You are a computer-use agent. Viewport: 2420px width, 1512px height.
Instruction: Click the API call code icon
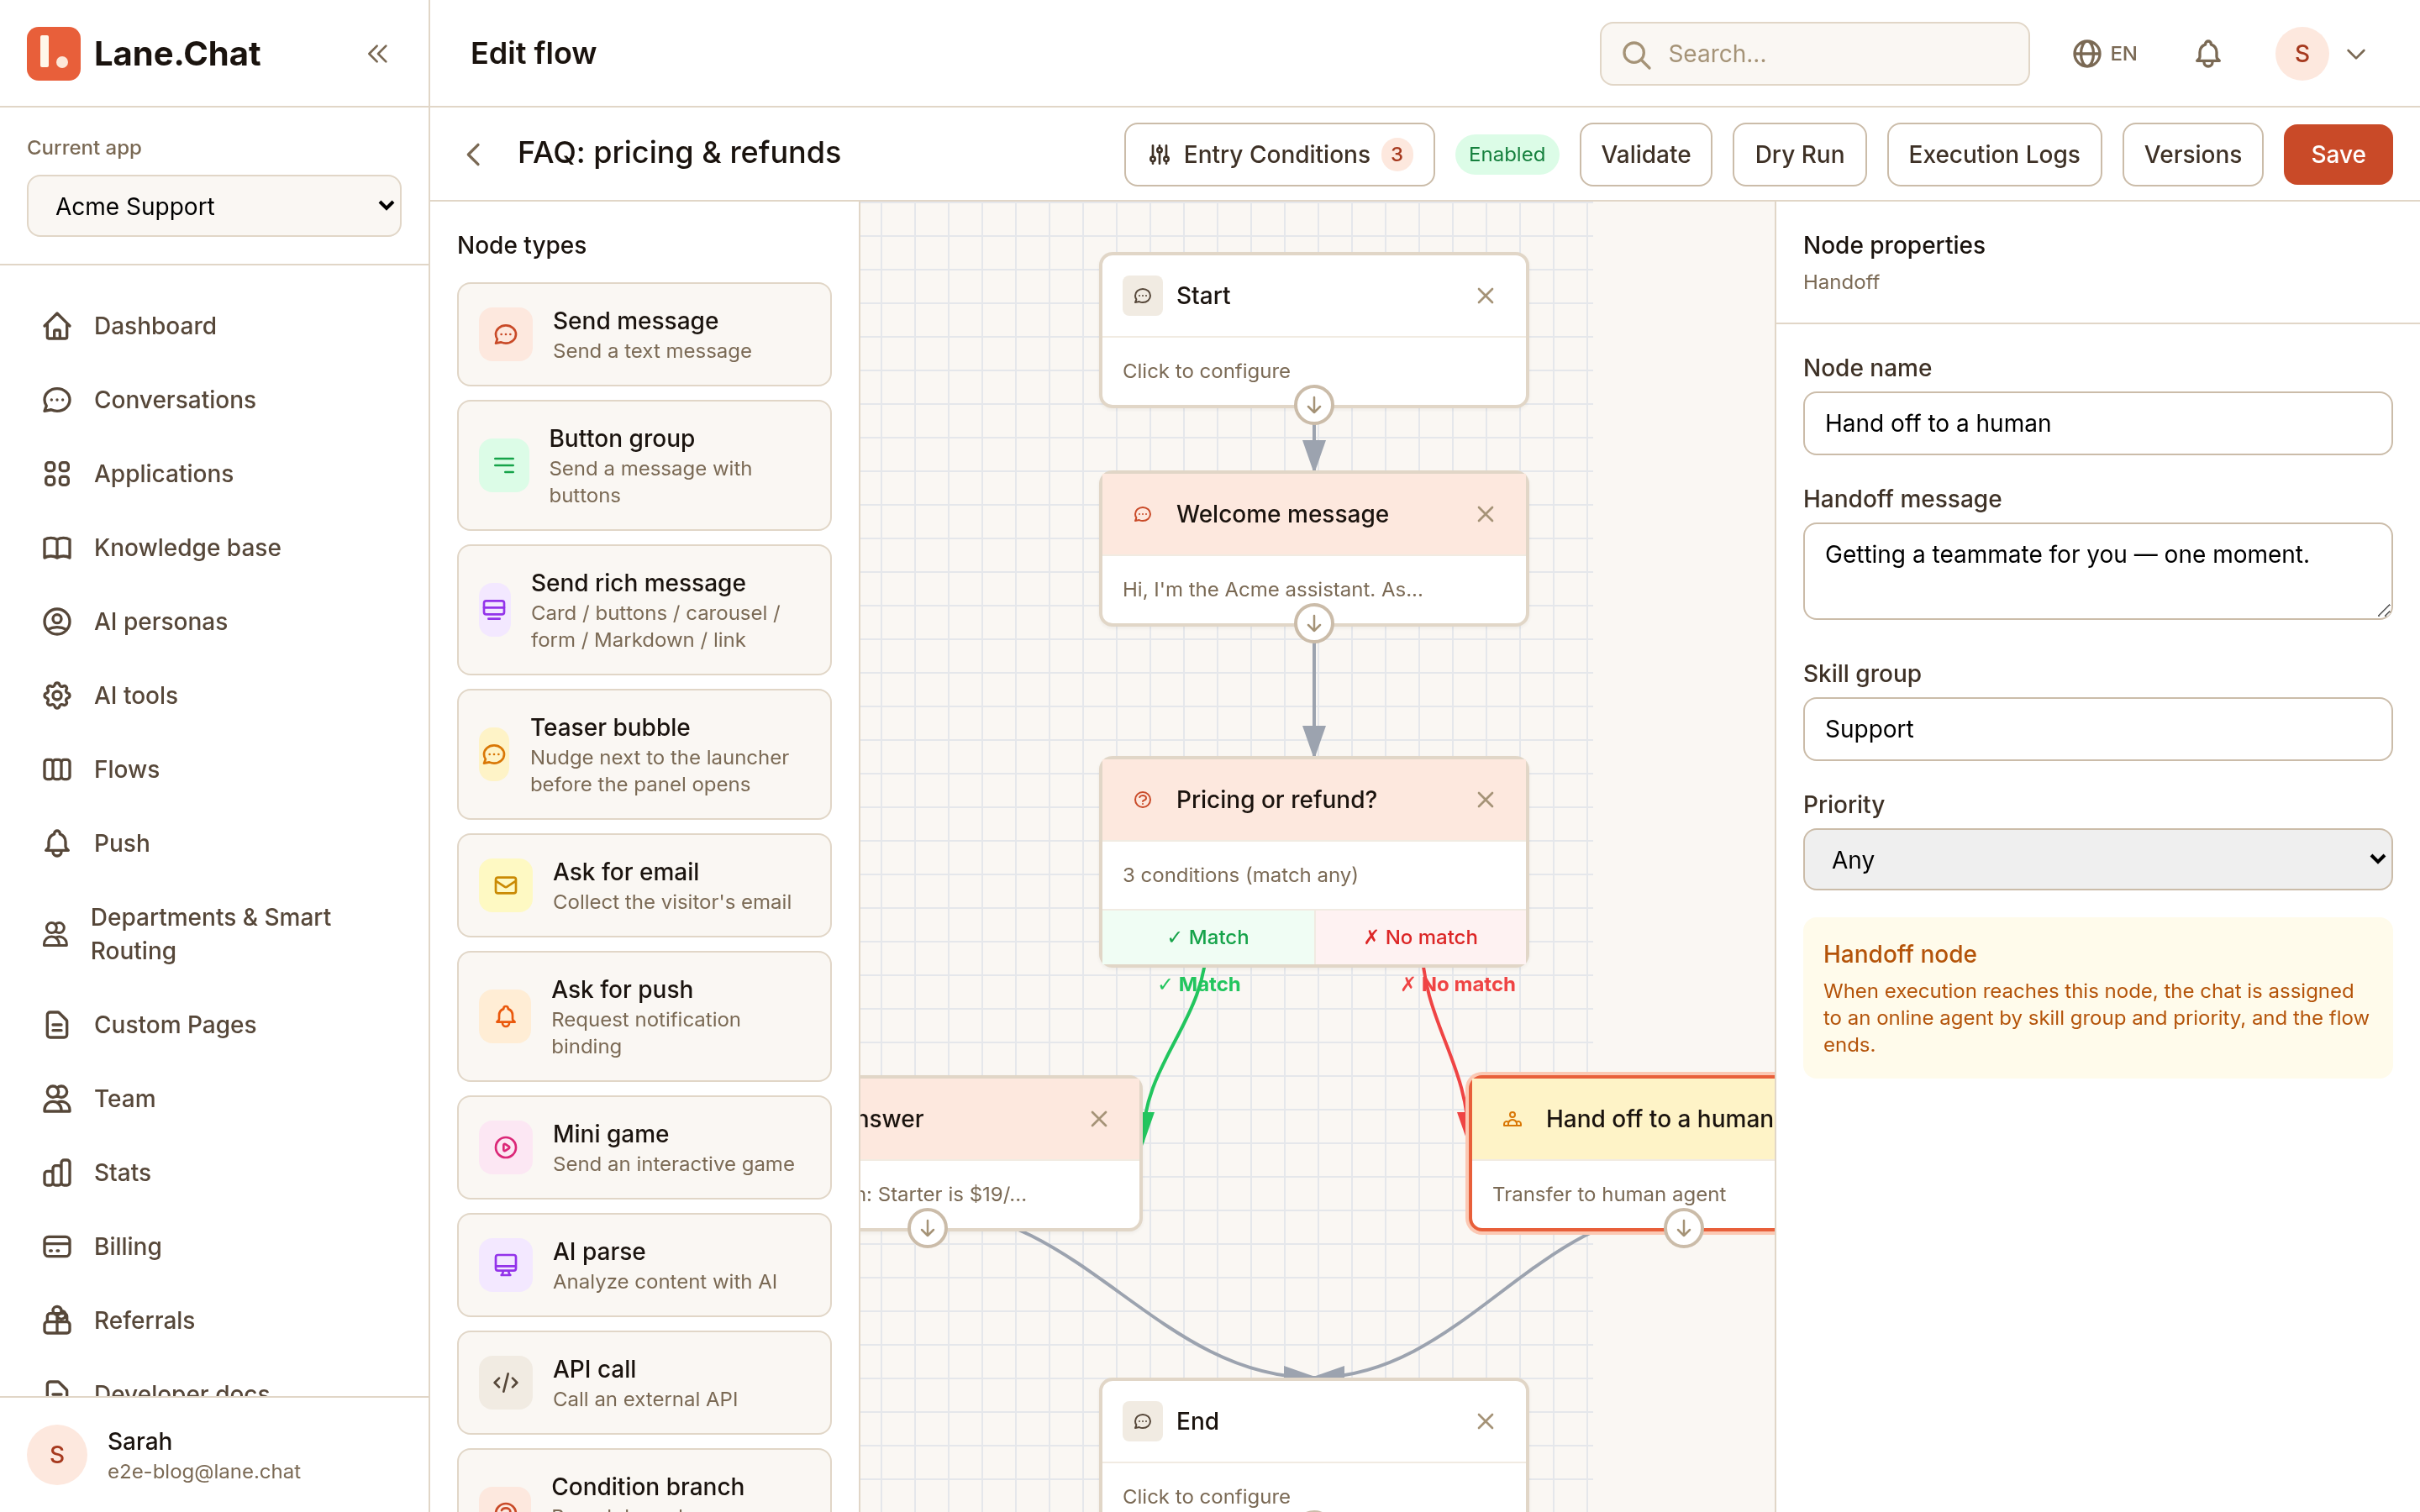pos(506,1383)
